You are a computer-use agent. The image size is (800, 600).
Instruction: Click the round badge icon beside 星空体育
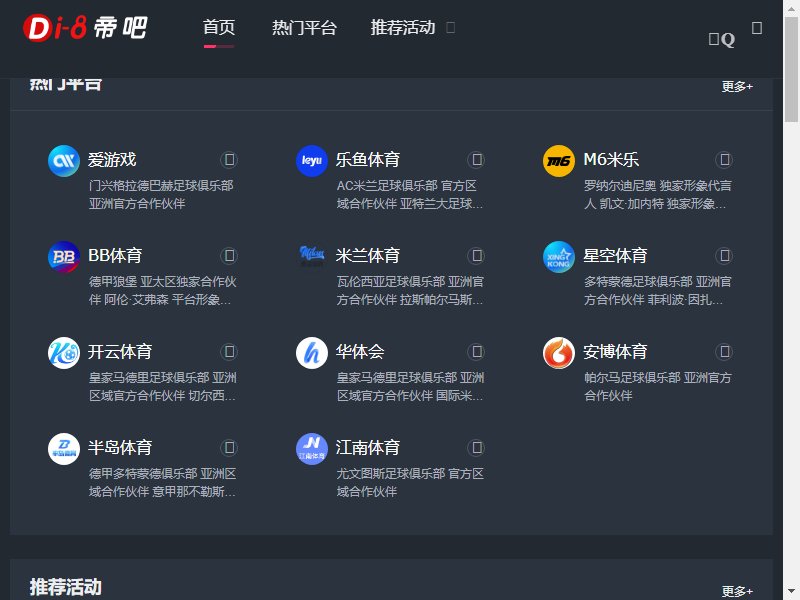coord(724,256)
